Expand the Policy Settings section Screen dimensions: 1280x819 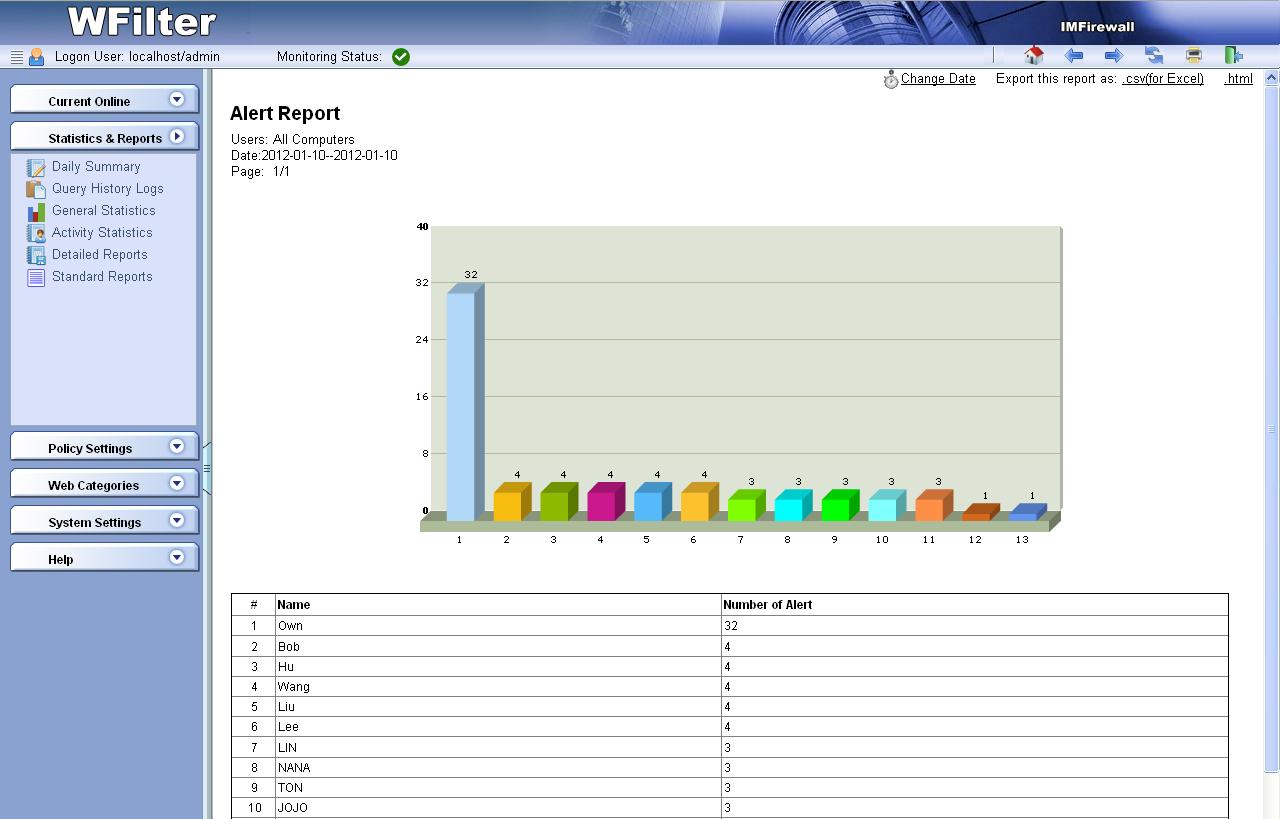pyautogui.click(x=177, y=447)
